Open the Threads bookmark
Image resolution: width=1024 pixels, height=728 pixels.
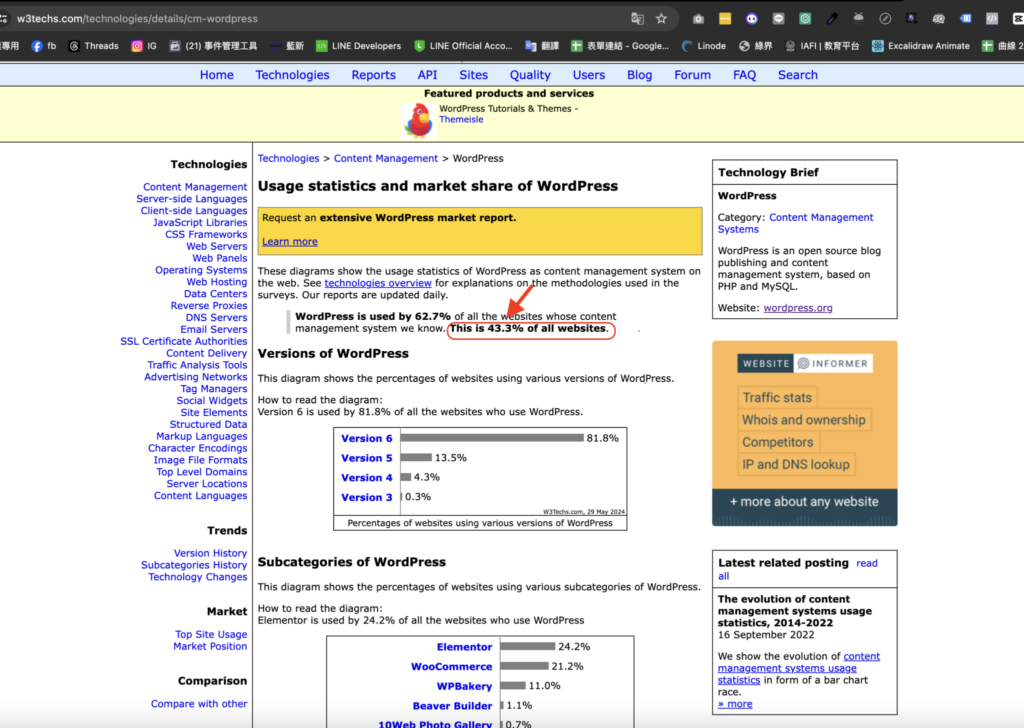[x=92, y=45]
